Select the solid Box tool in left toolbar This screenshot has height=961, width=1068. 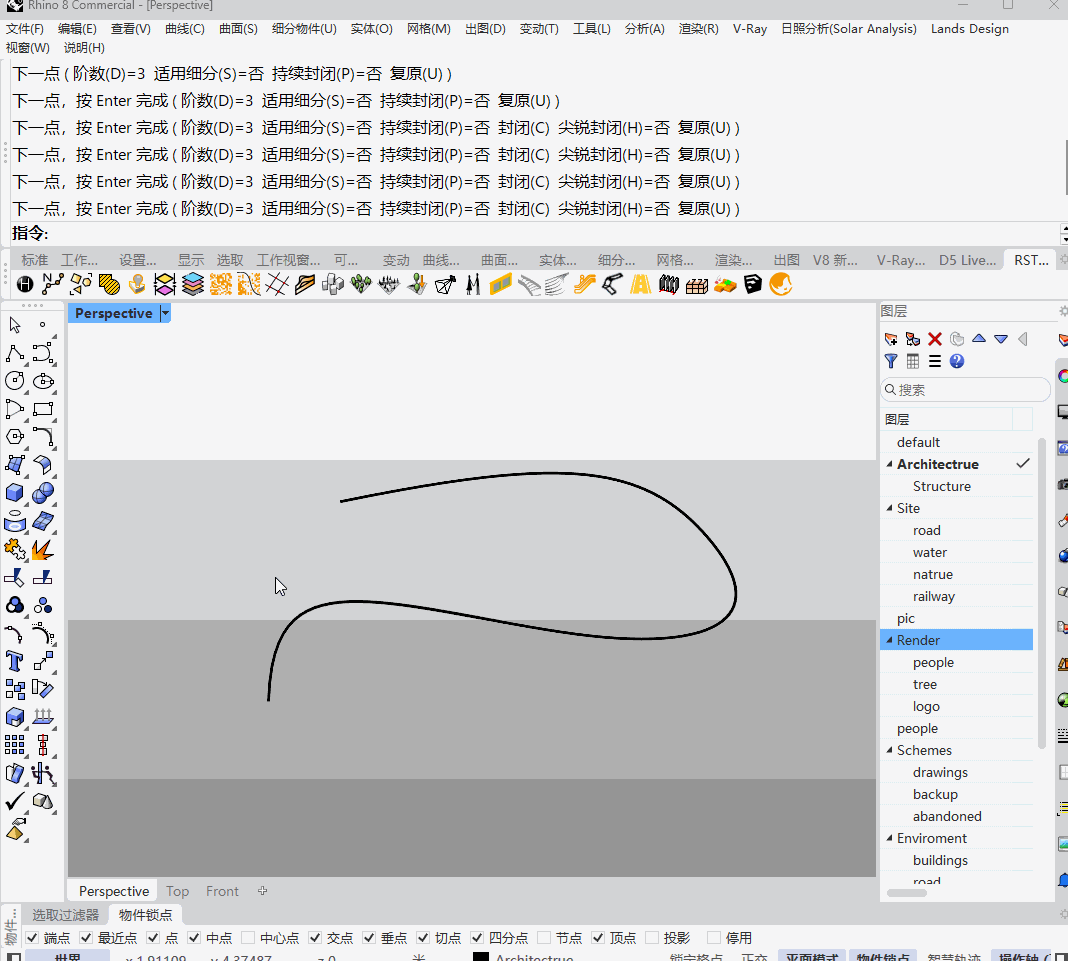(x=15, y=493)
